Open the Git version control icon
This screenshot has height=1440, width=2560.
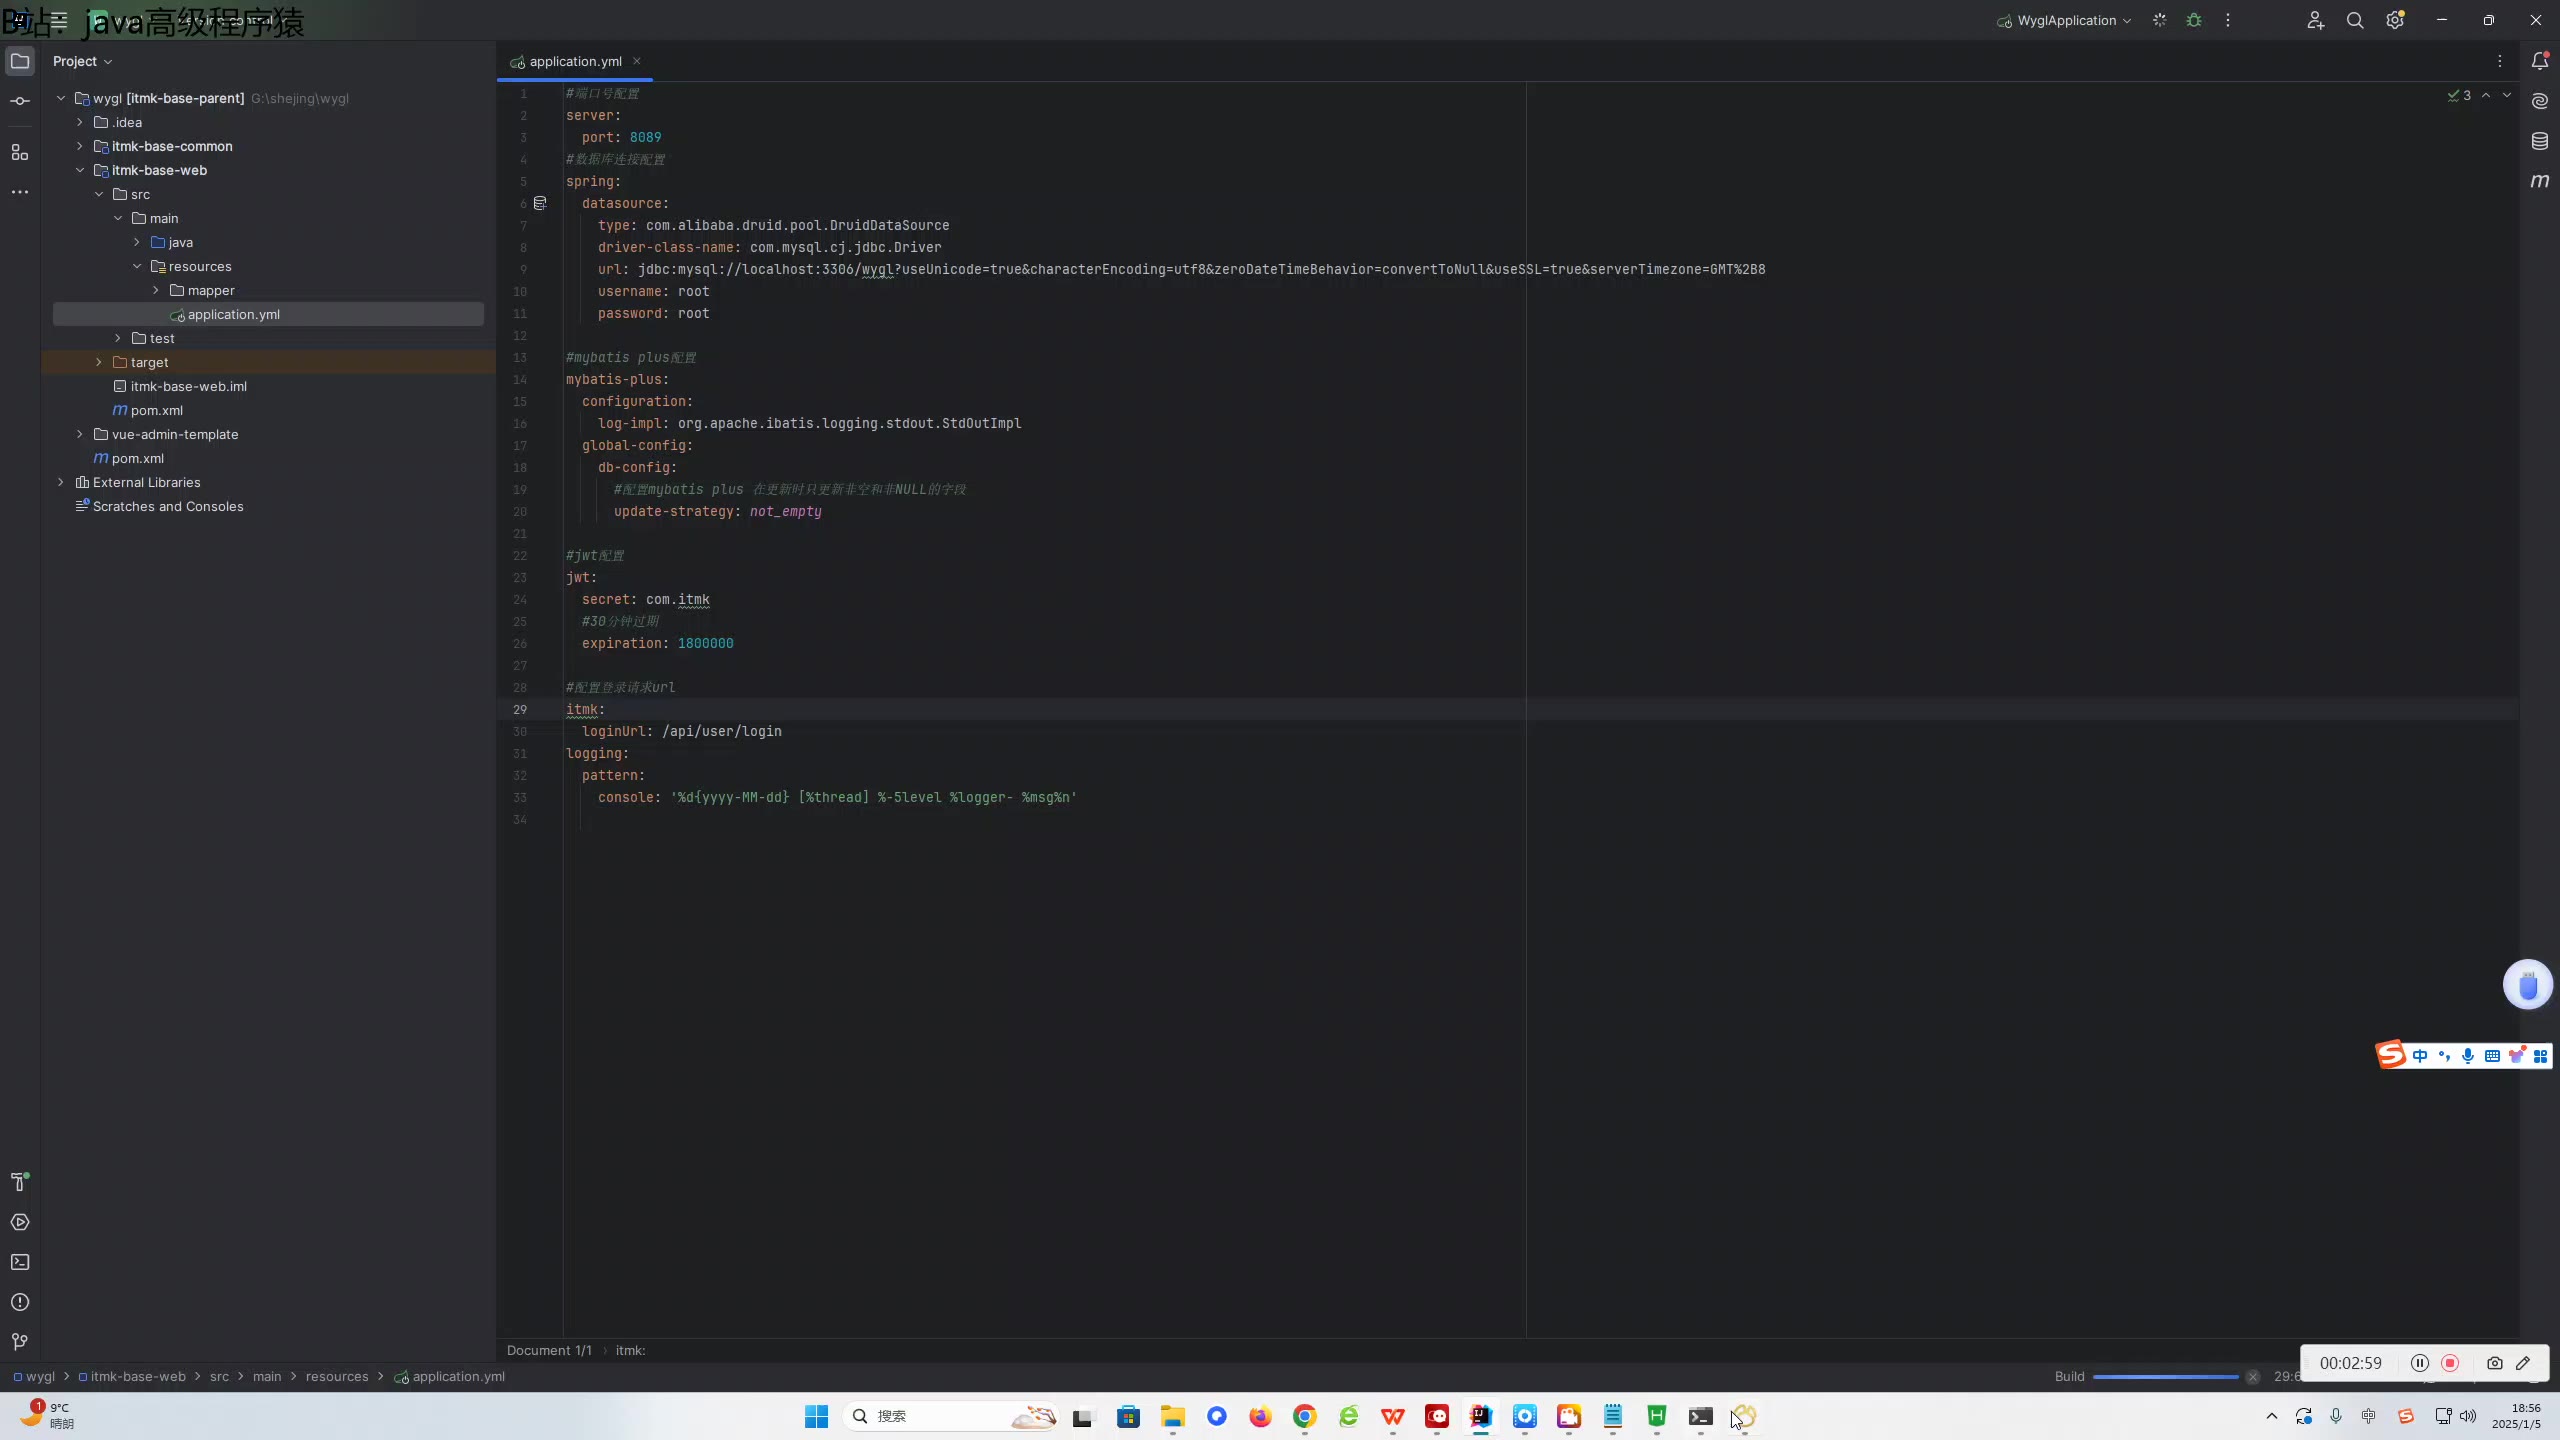click(20, 1342)
